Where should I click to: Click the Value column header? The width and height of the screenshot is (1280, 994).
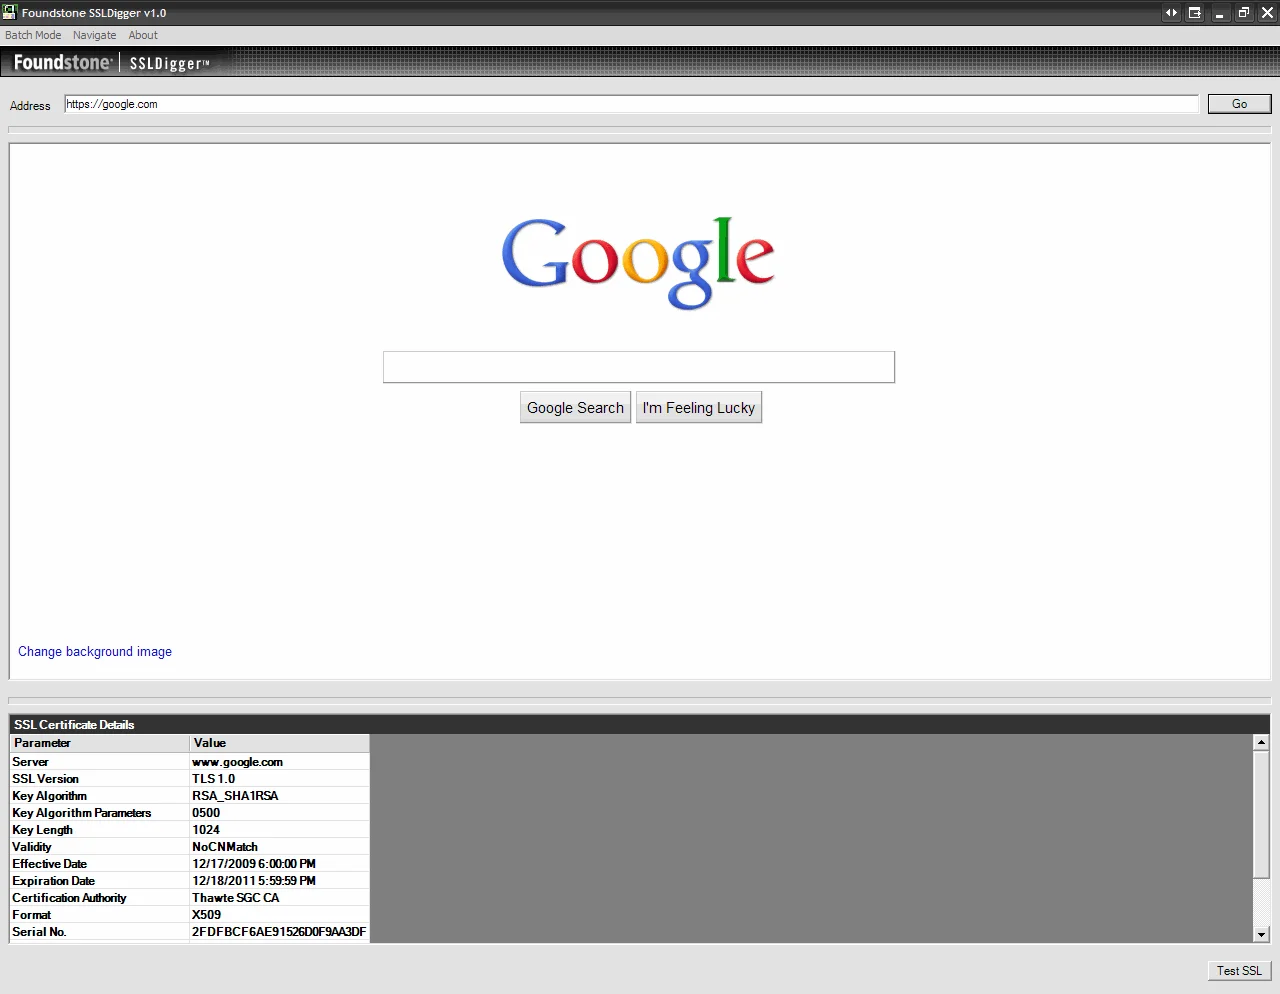coord(279,743)
